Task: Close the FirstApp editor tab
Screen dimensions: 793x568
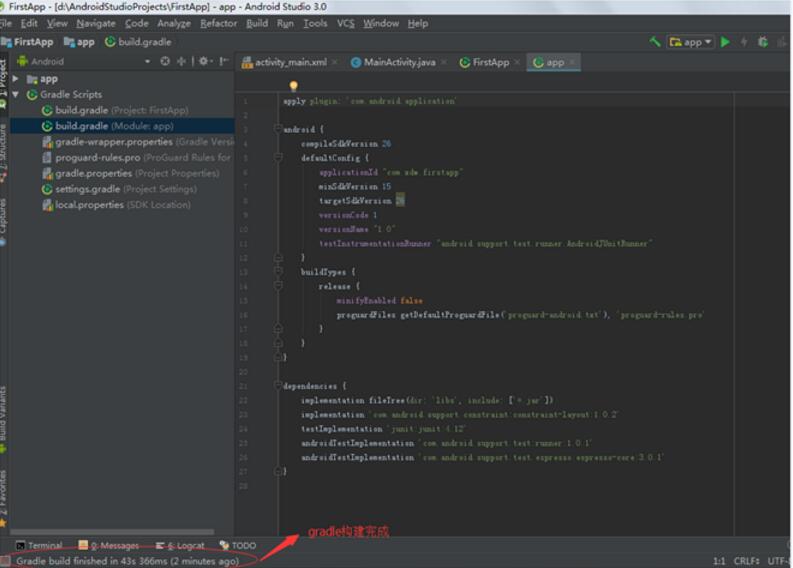Action: point(516,62)
